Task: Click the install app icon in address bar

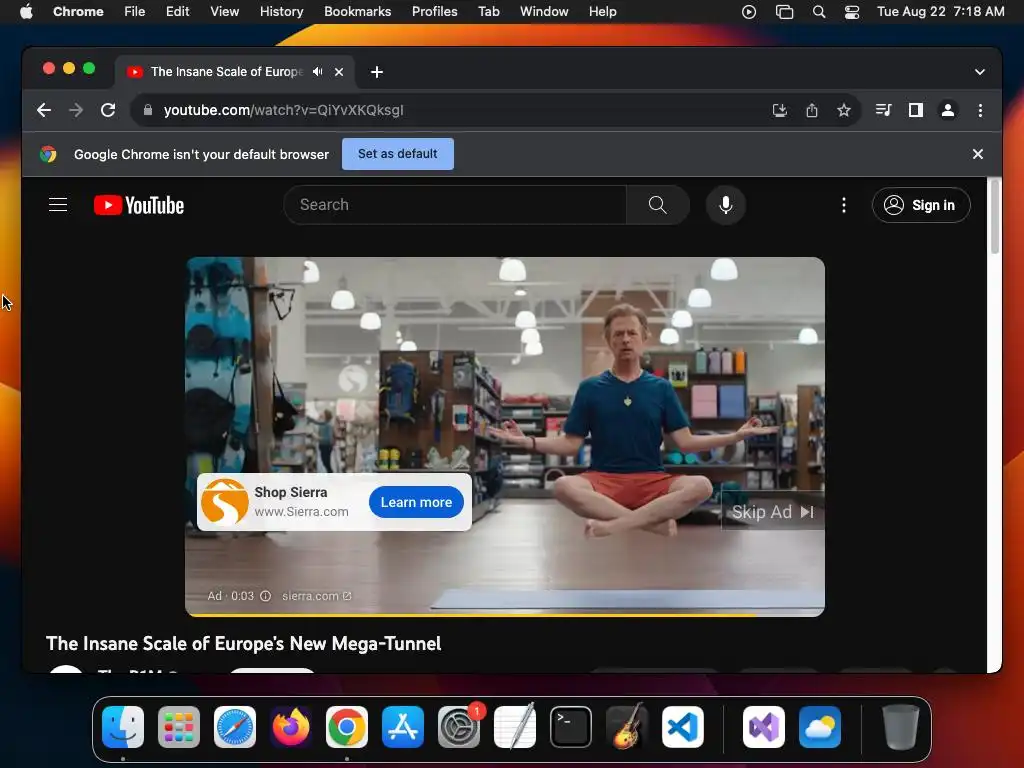Action: tap(780, 110)
